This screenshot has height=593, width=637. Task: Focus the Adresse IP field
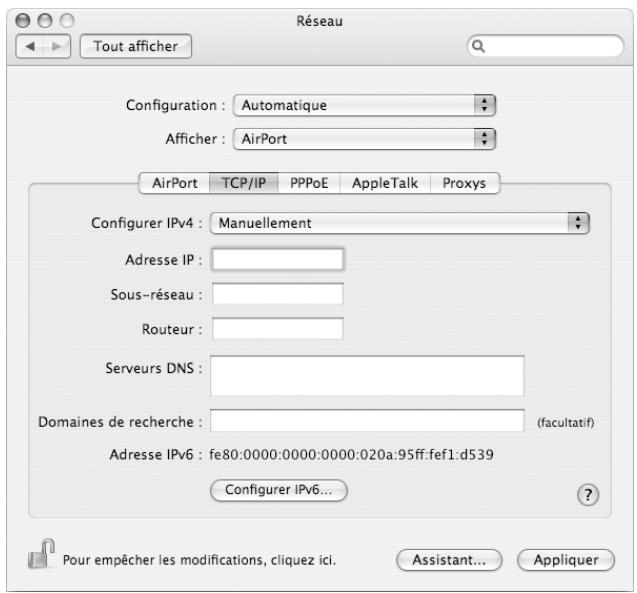pyautogui.click(x=278, y=260)
